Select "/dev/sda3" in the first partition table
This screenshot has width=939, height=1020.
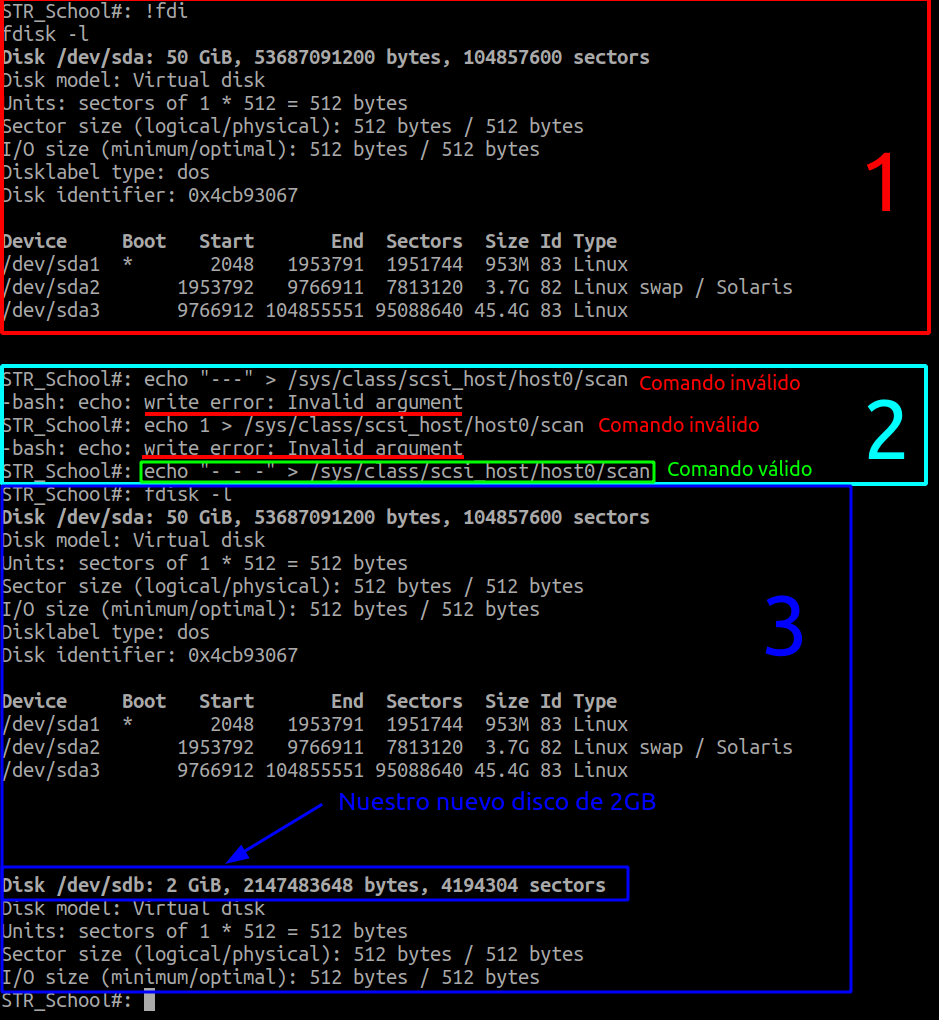click(x=51, y=310)
